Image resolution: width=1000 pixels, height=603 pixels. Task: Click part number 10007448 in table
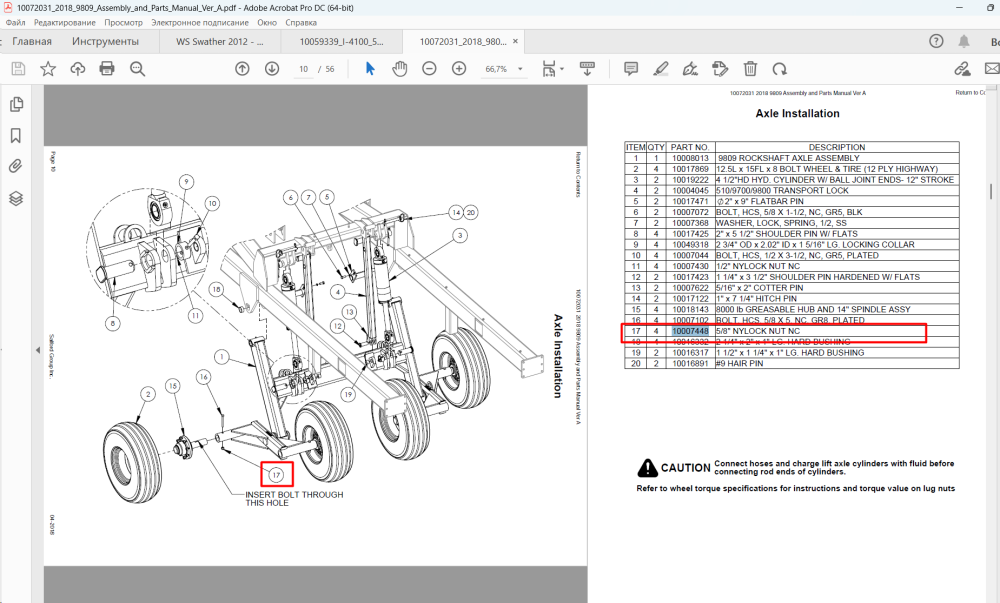690,331
